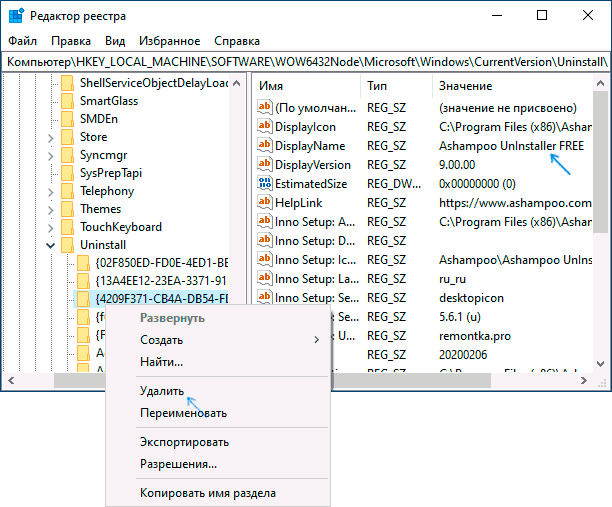Select the DisplayName value entry
612x507 pixels.
[310, 146]
